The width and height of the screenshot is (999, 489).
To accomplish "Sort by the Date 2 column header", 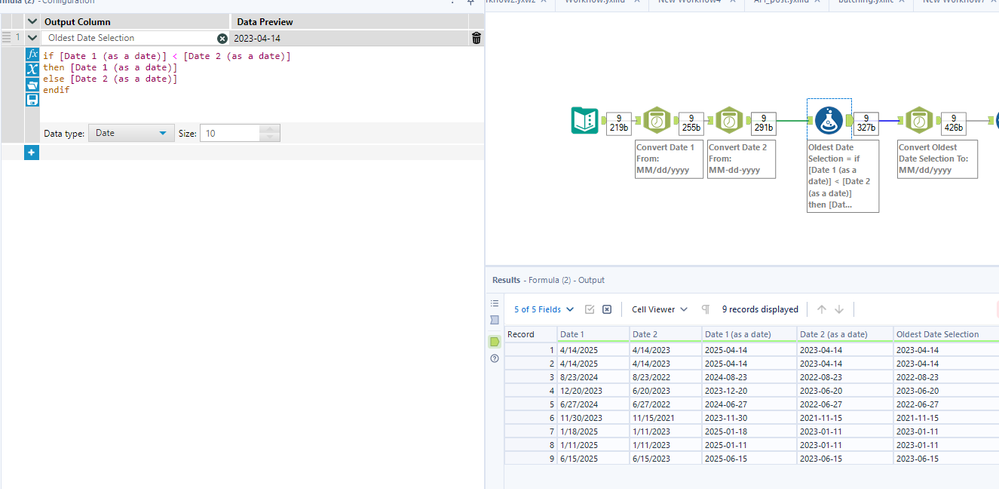I will 665,334.
